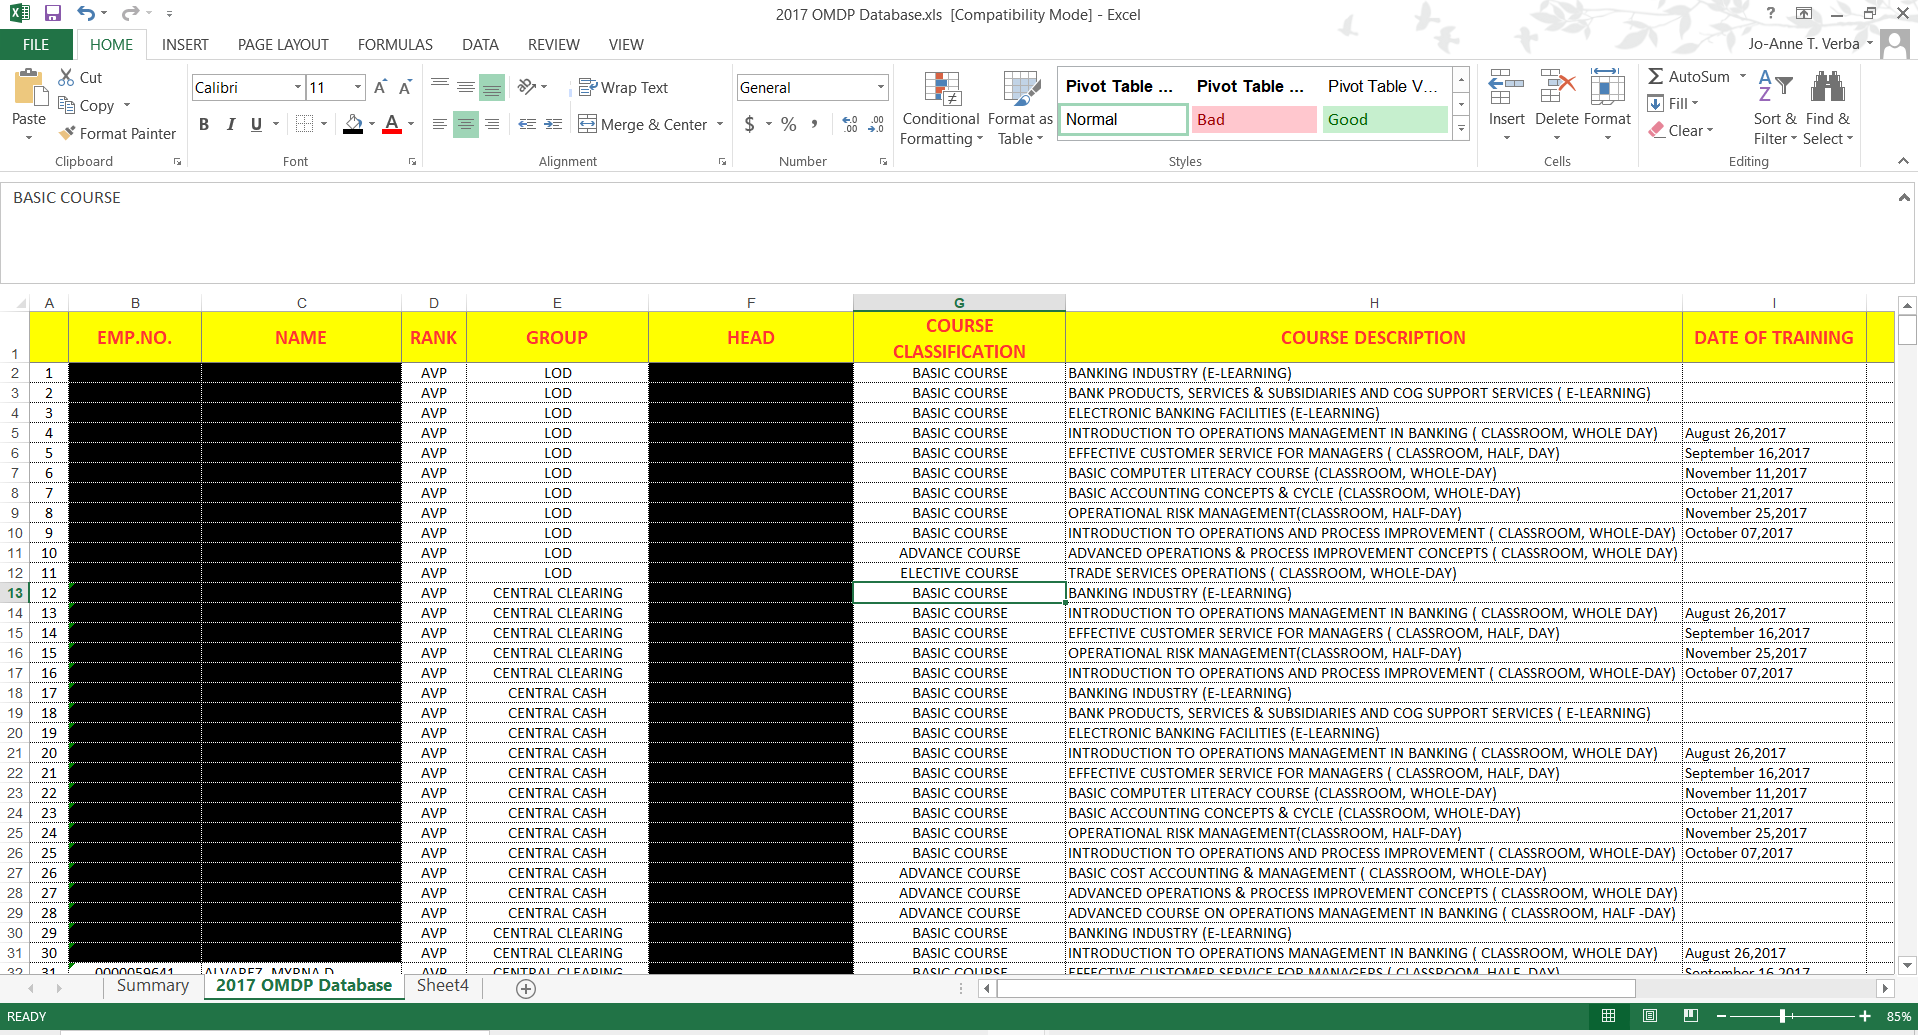Select the Sheet4 tab

tap(442, 986)
